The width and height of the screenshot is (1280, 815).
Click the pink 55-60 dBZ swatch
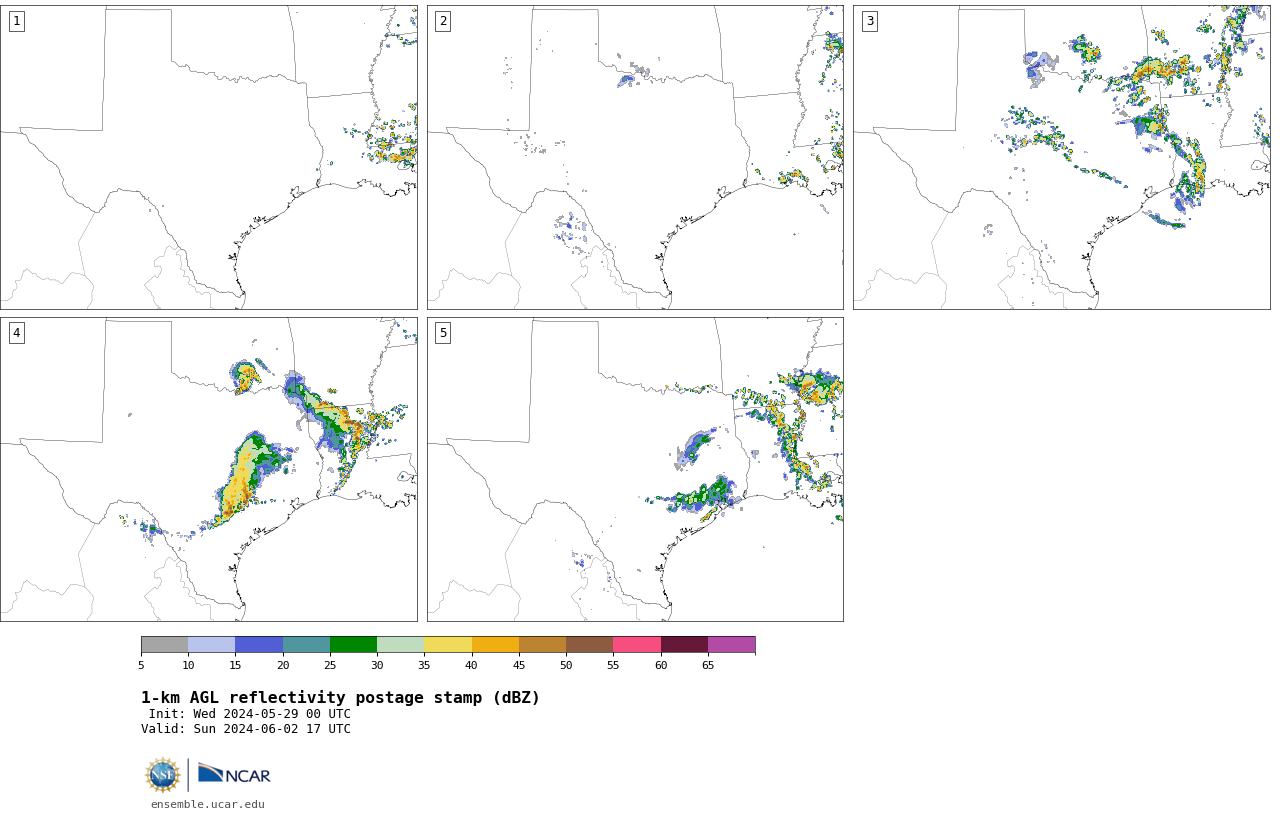(637, 644)
